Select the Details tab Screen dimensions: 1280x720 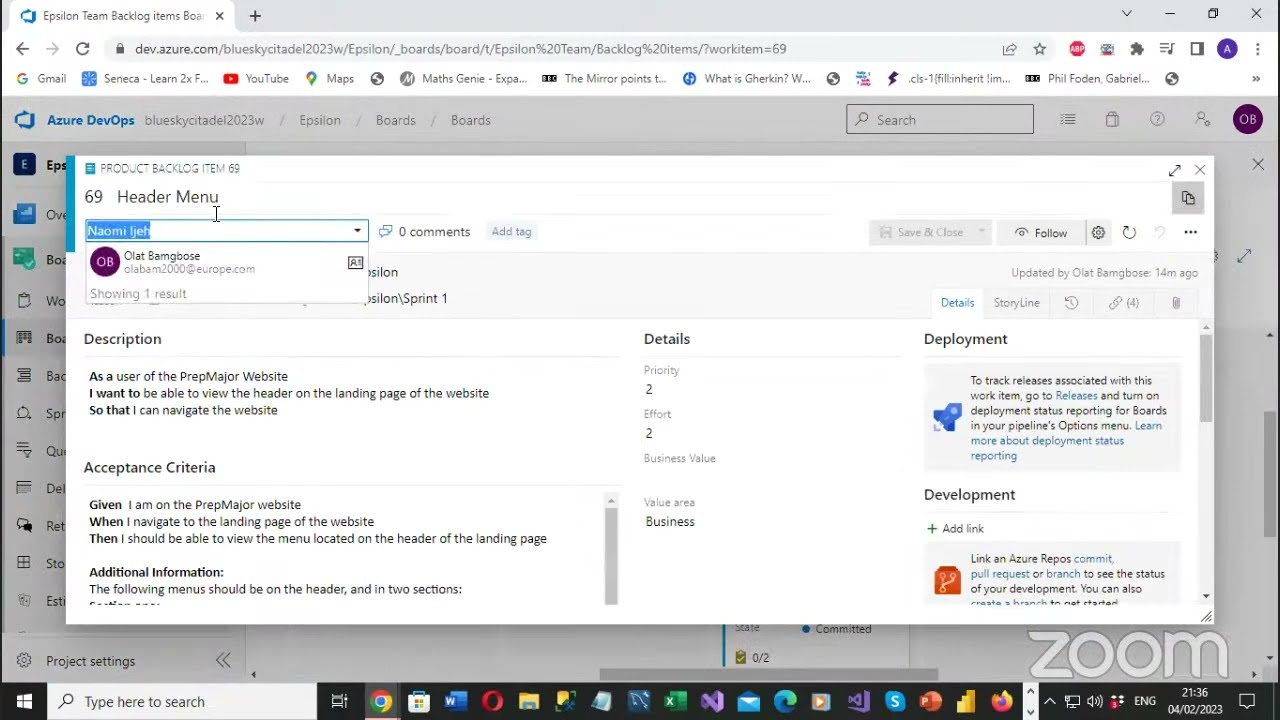[957, 303]
